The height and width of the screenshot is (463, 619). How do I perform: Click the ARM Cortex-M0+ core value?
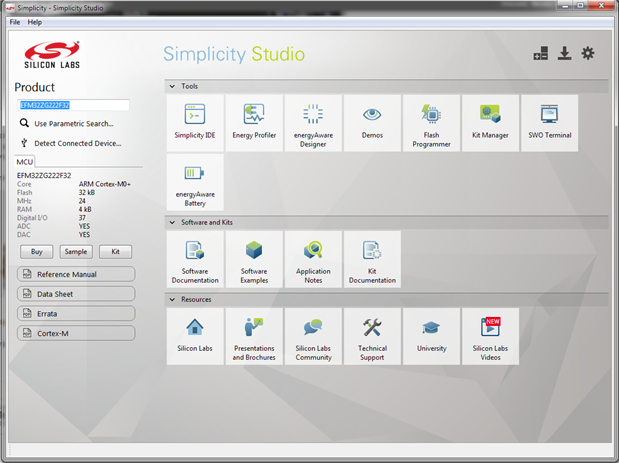point(105,184)
